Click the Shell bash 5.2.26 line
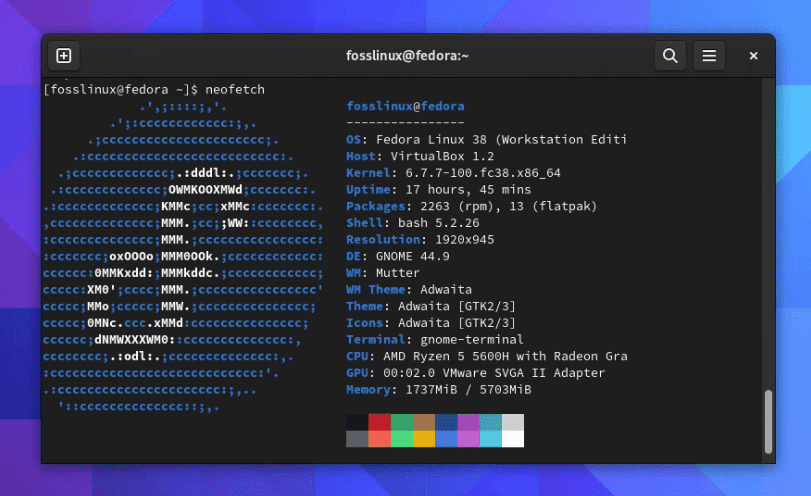 413,223
